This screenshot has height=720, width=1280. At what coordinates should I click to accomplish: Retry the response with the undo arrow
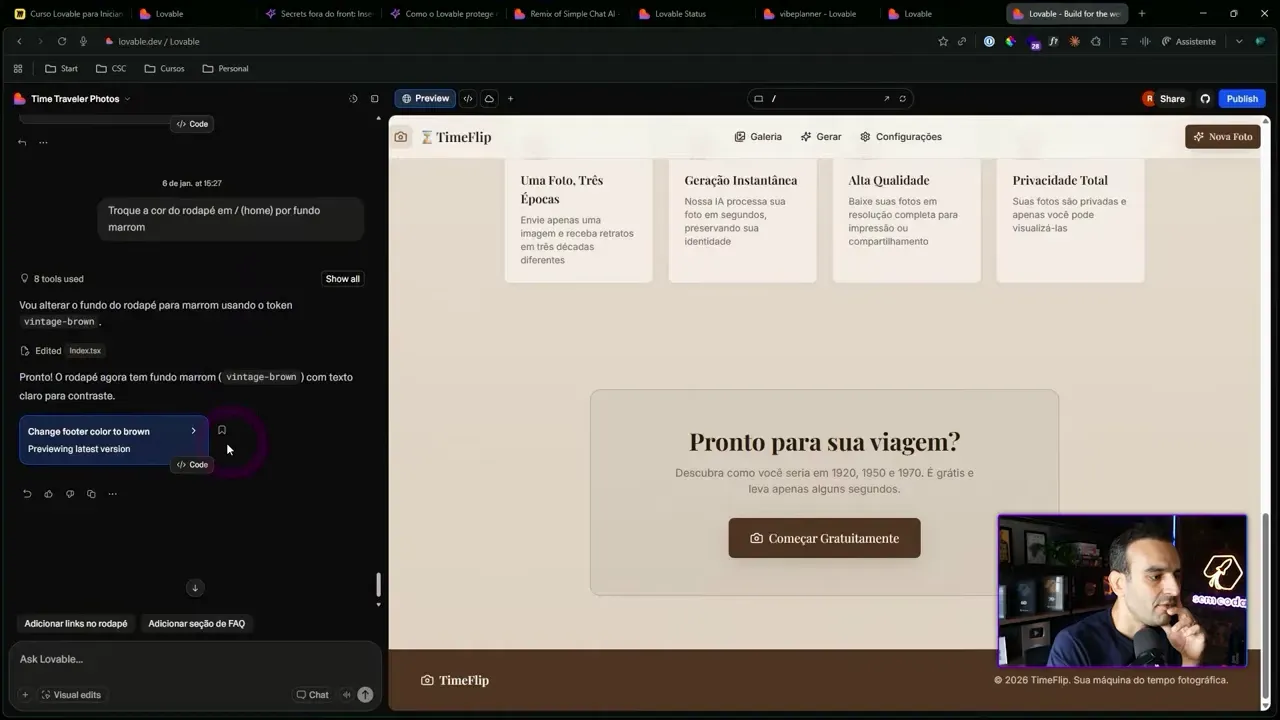click(27, 493)
